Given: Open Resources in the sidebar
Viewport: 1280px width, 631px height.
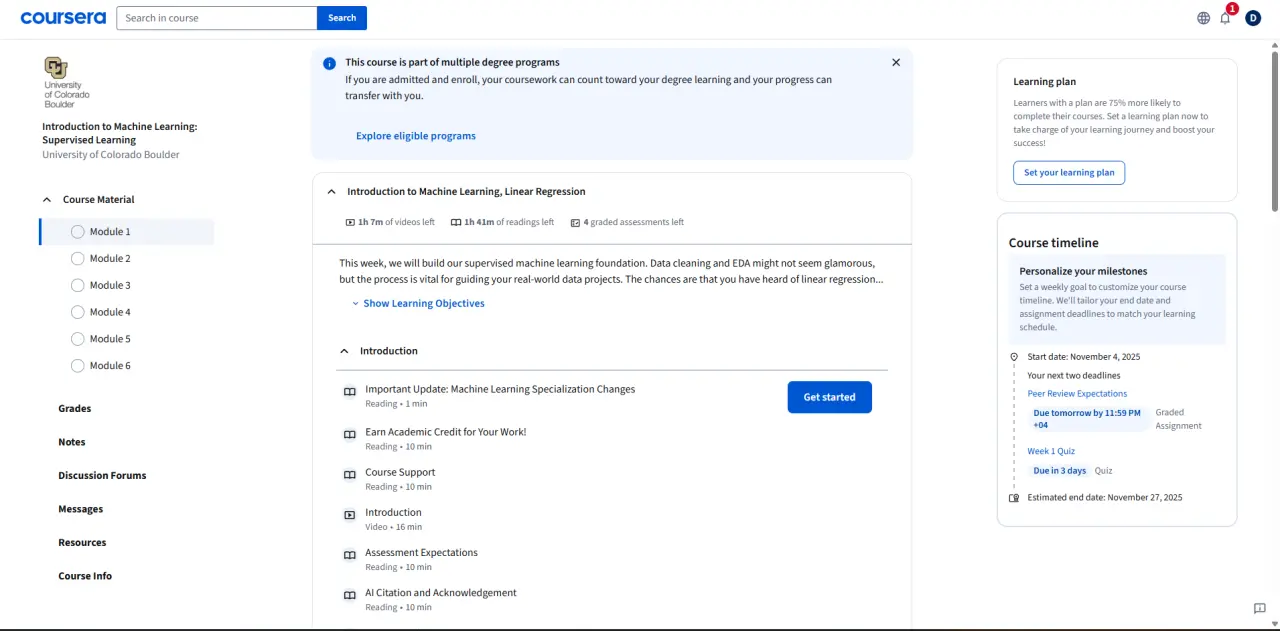Looking at the screenshot, I should point(82,542).
